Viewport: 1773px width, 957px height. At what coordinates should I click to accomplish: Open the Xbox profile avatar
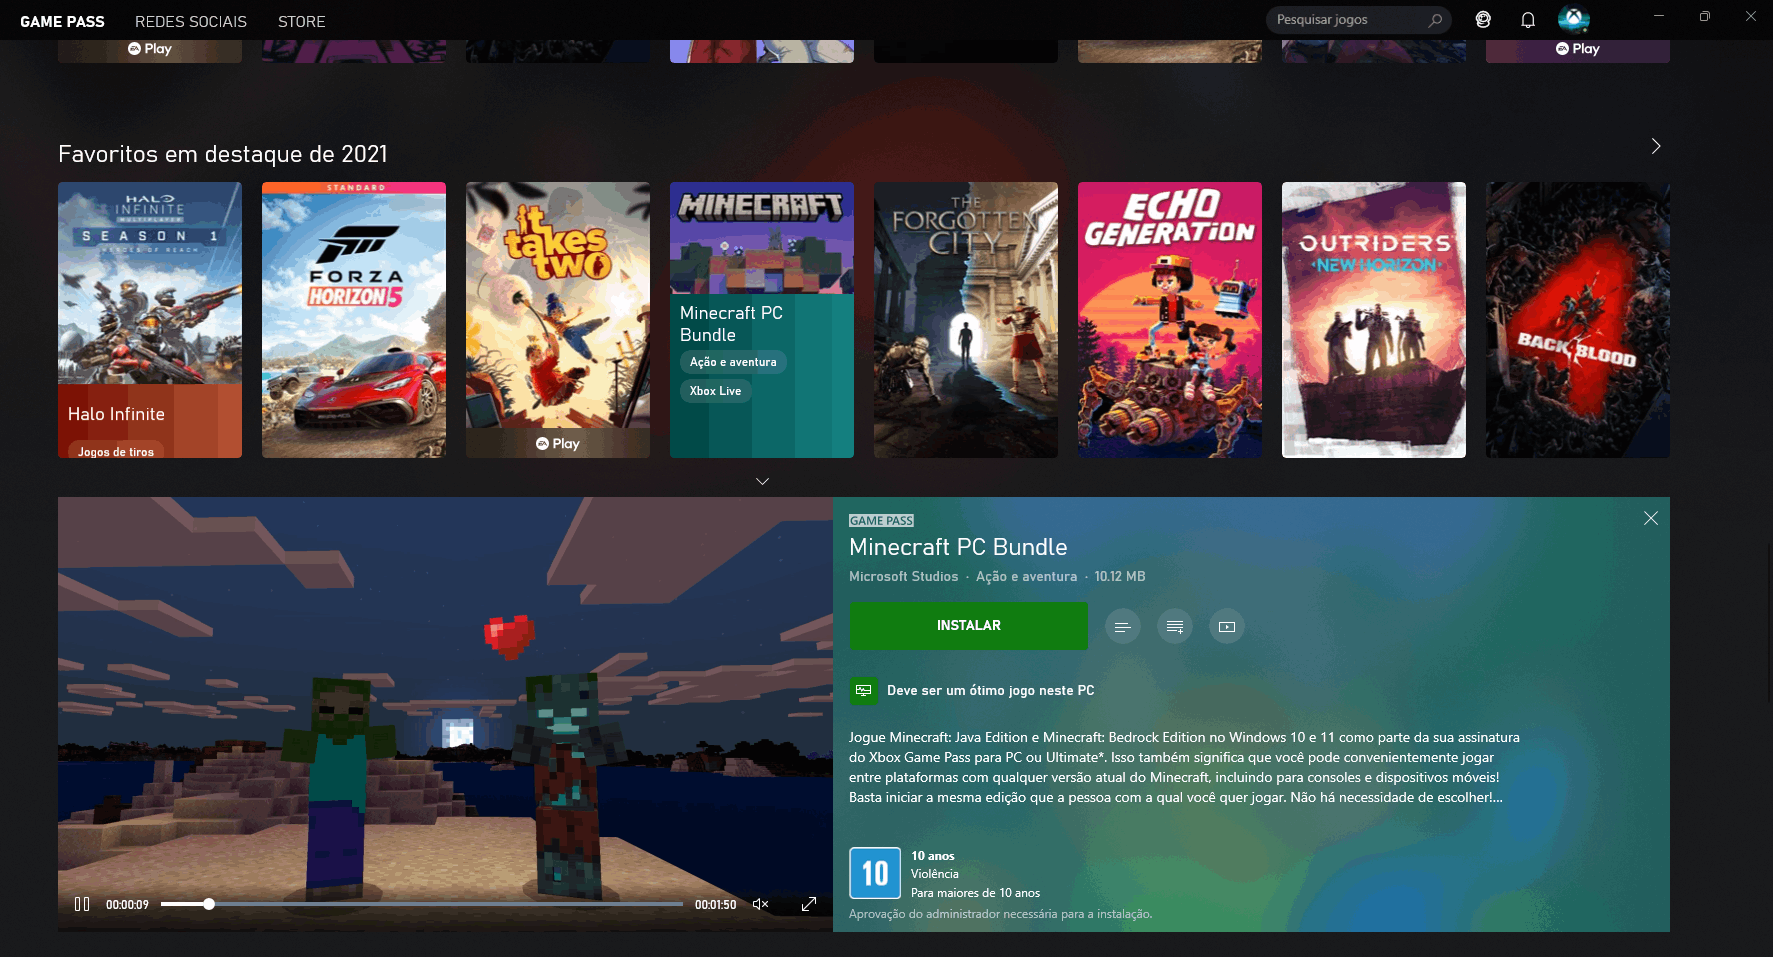(1573, 19)
